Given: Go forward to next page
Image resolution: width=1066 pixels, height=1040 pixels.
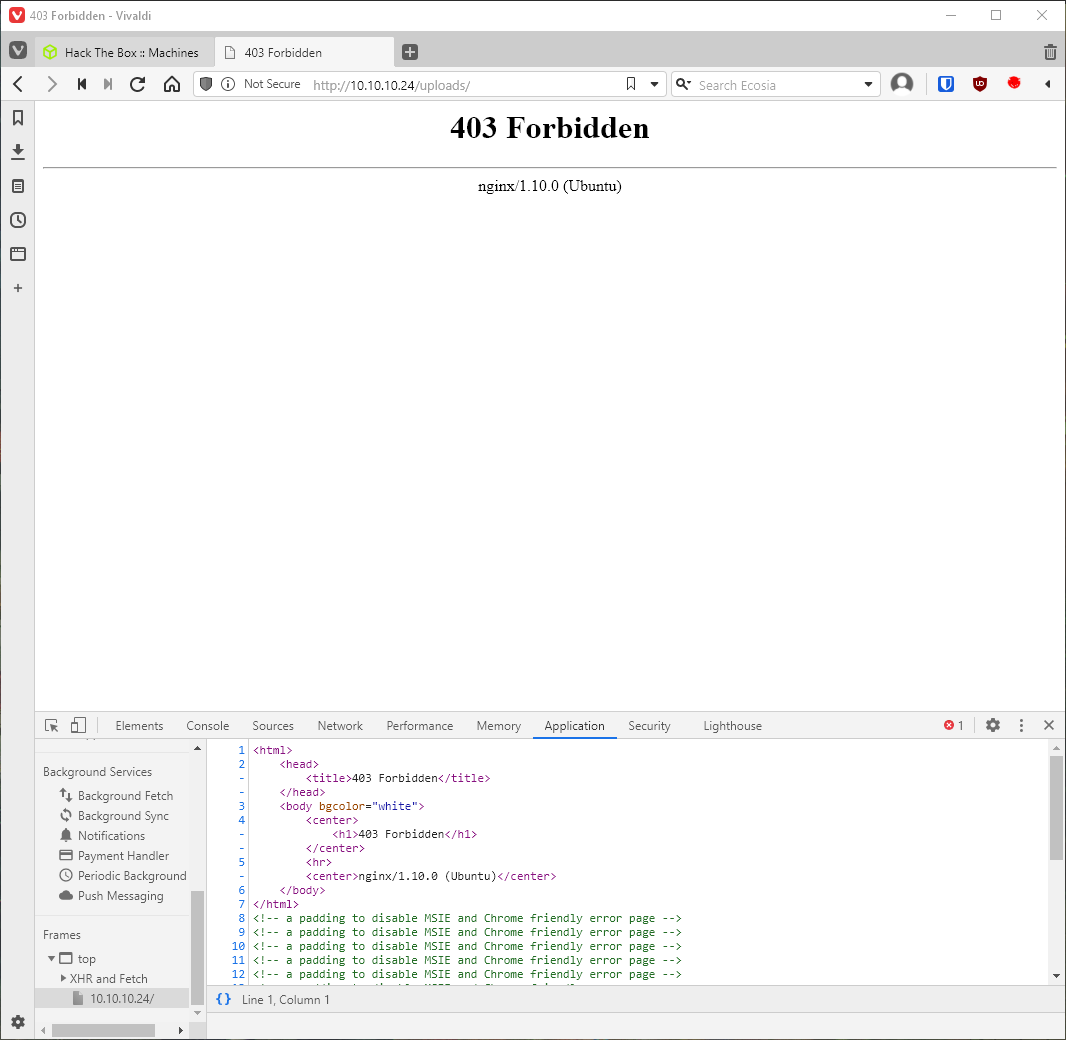Looking at the screenshot, I should point(52,84).
